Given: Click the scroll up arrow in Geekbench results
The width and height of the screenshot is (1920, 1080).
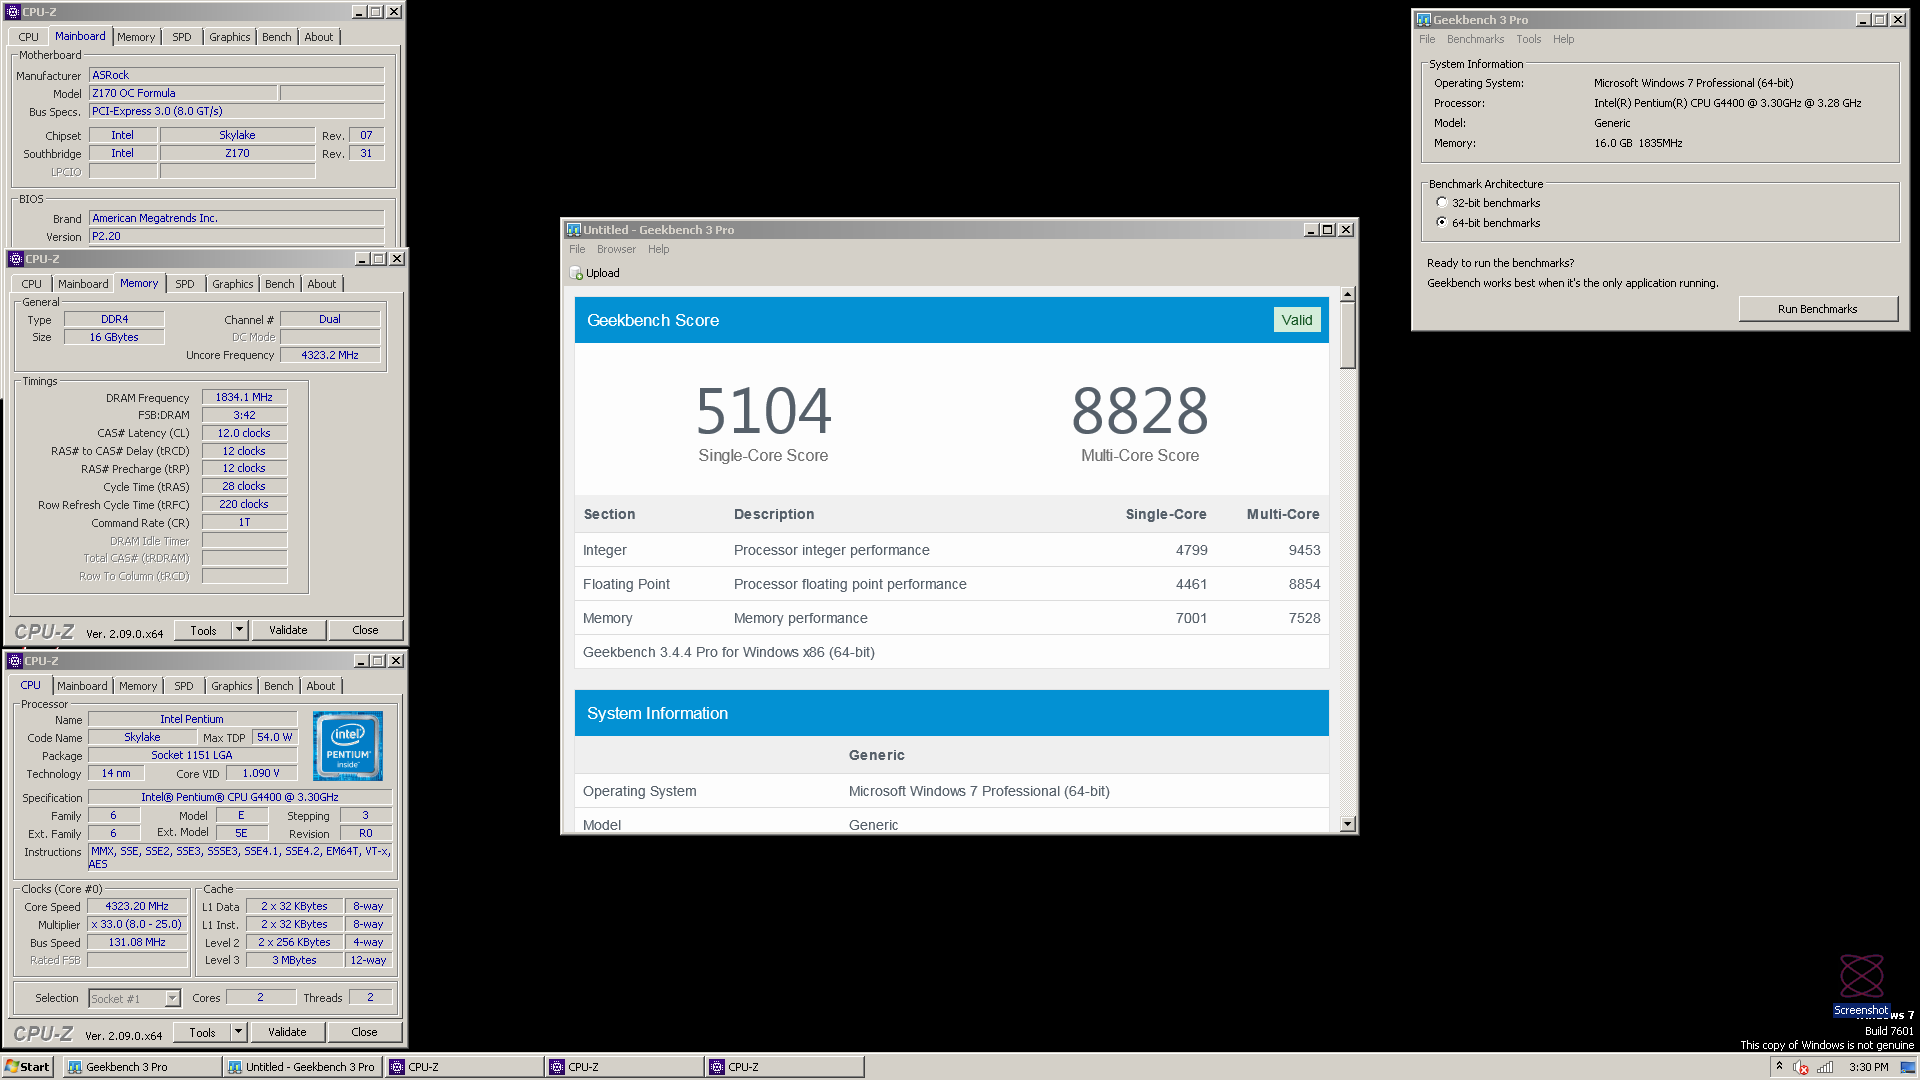Looking at the screenshot, I should pos(1348,294).
